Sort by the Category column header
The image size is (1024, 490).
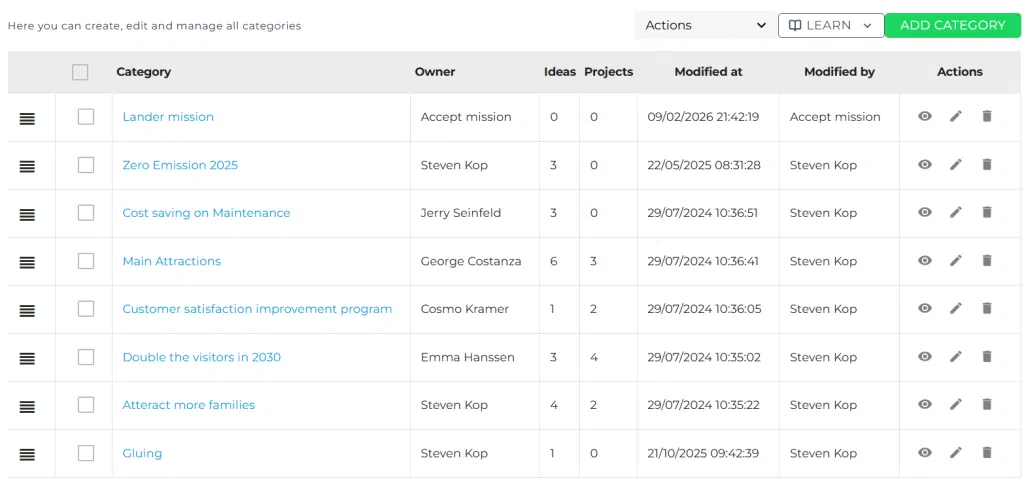pos(144,72)
